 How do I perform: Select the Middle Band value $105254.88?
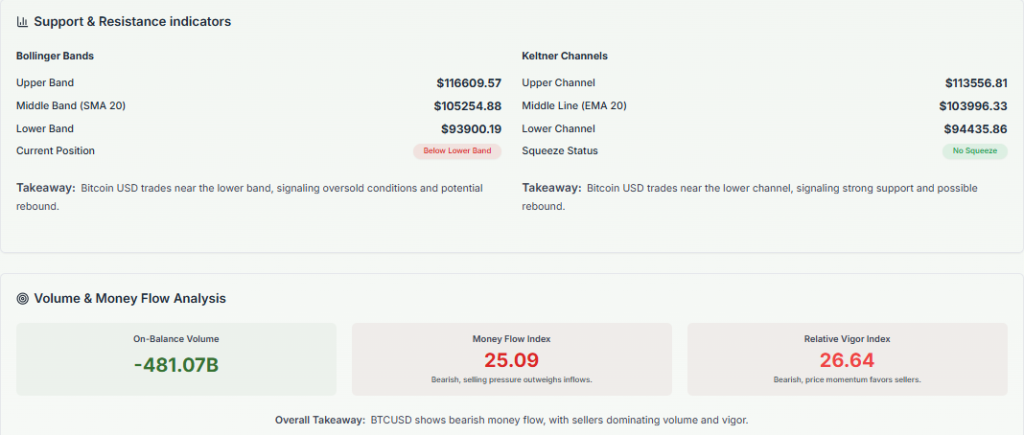tap(468, 106)
